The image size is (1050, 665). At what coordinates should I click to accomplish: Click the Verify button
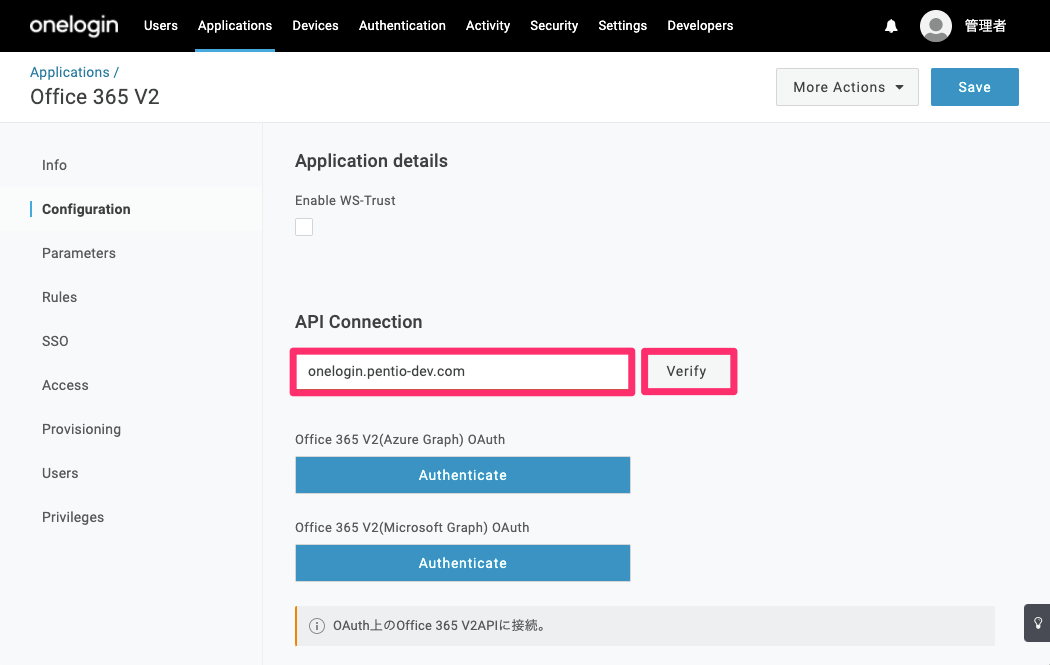coord(686,371)
